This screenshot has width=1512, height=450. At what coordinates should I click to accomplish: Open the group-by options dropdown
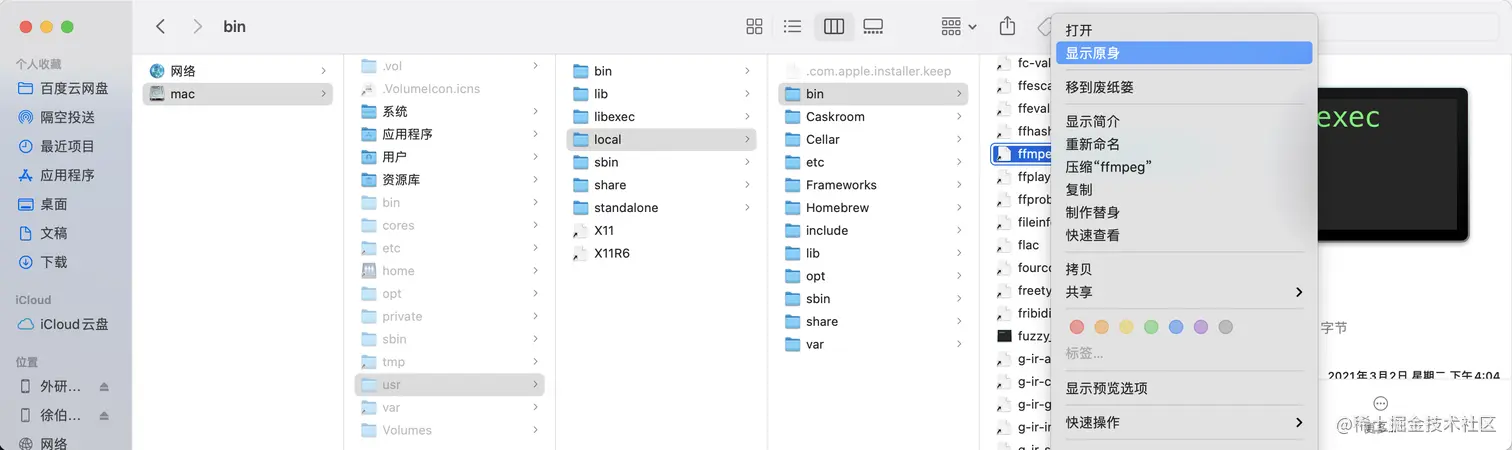coord(958,27)
